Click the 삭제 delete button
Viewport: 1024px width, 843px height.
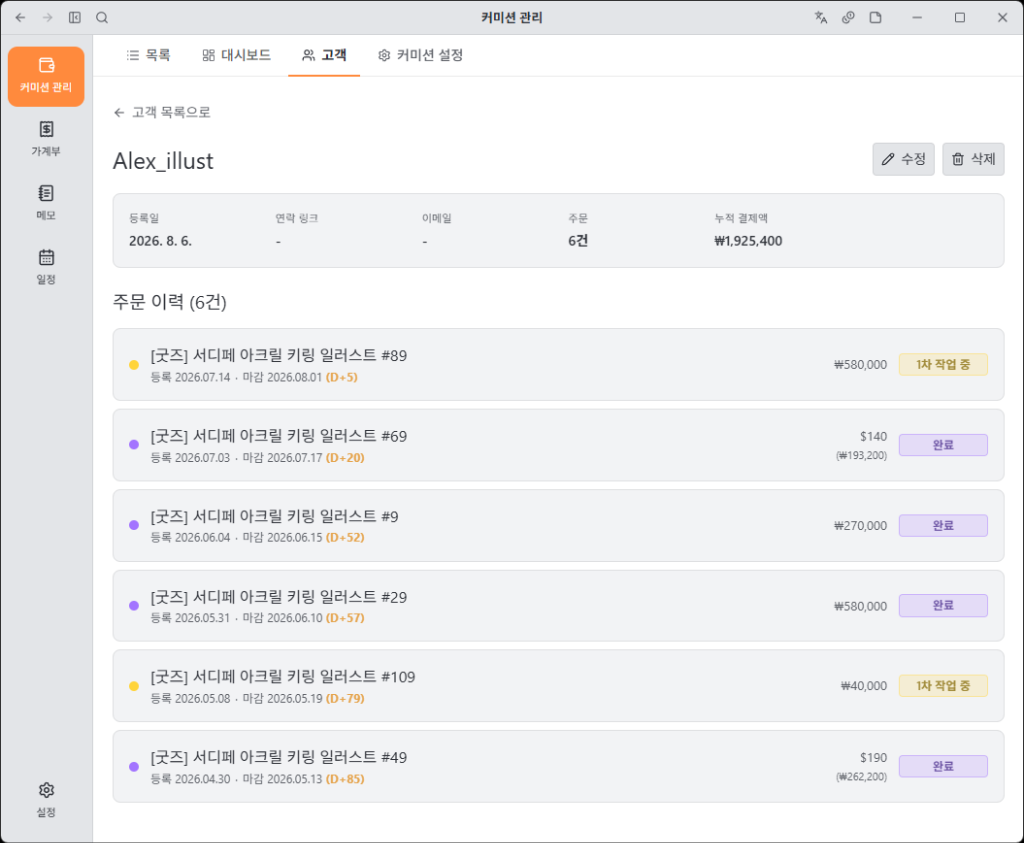tap(973, 159)
